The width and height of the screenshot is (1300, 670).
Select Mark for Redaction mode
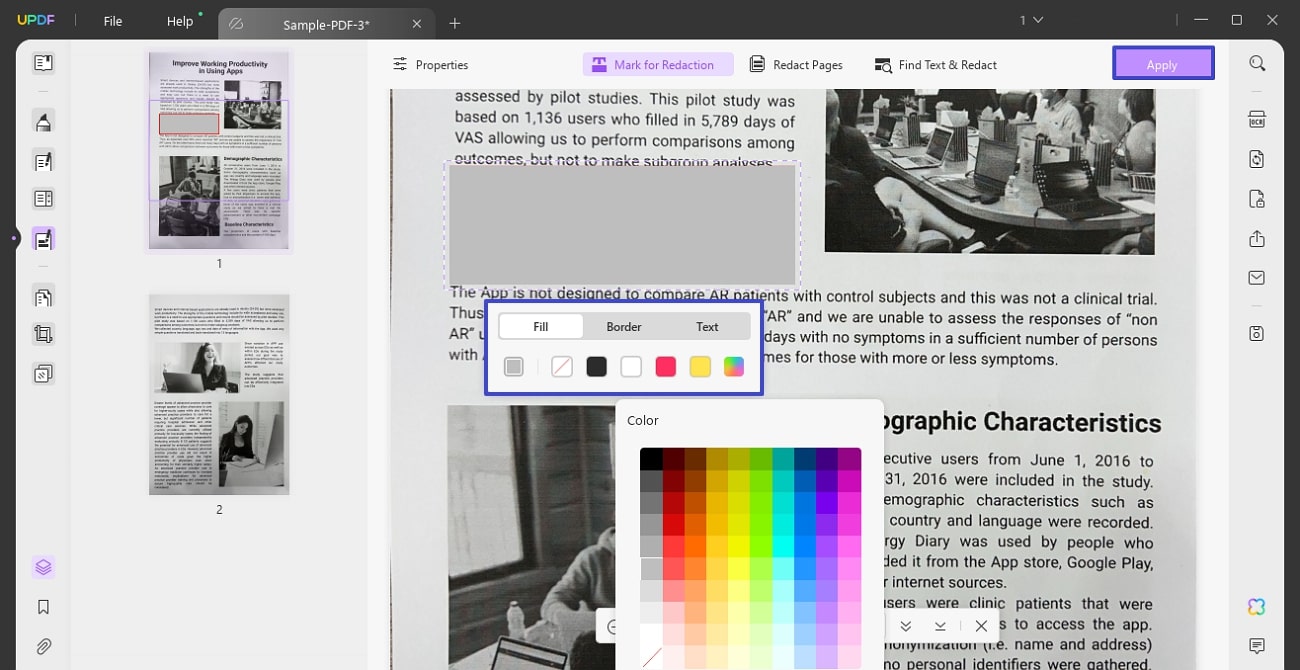pyautogui.click(x=658, y=64)
